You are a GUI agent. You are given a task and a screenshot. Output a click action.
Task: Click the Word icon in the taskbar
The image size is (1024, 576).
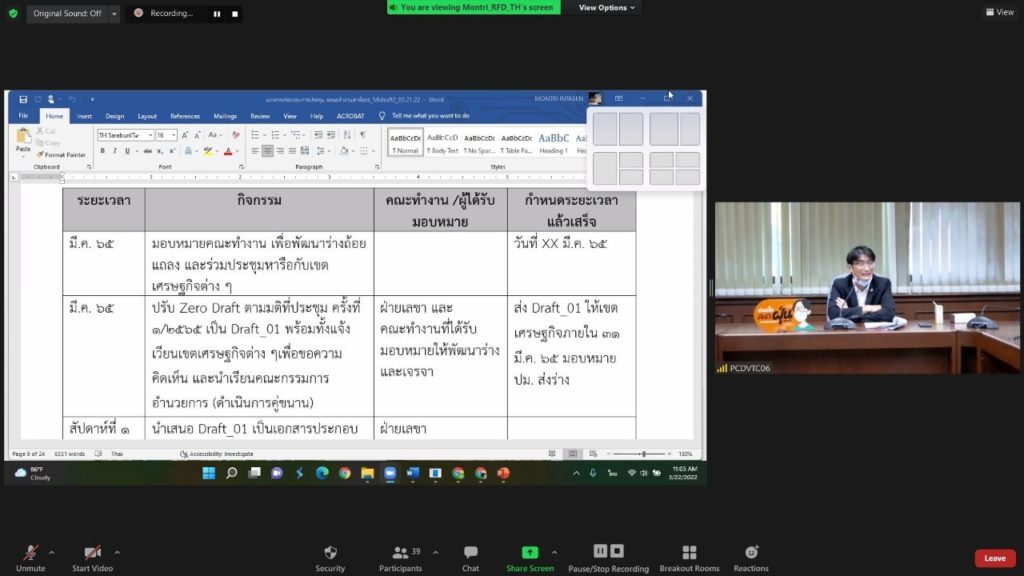[x=413, y=473]
